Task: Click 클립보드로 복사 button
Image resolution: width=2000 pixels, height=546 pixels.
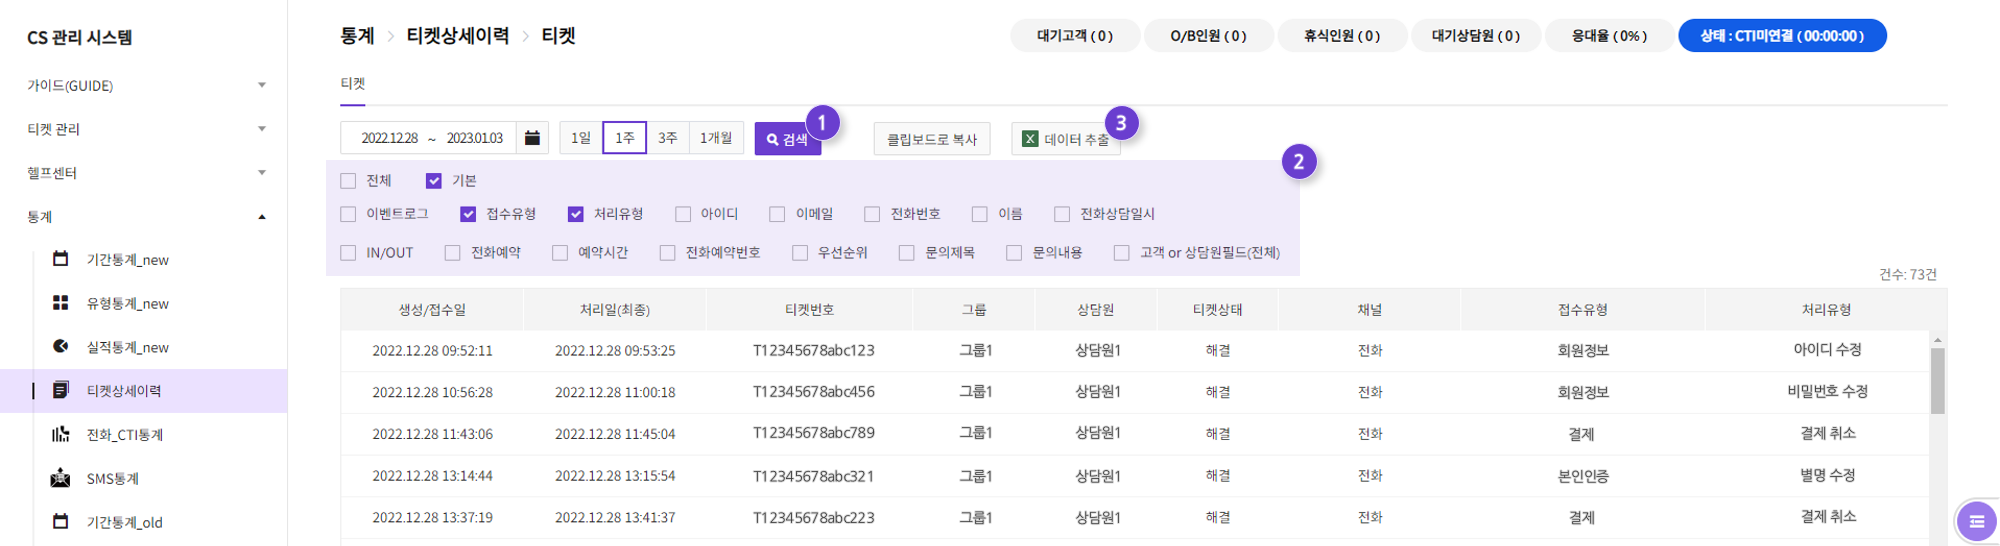Action: click(x=932, y=139)
